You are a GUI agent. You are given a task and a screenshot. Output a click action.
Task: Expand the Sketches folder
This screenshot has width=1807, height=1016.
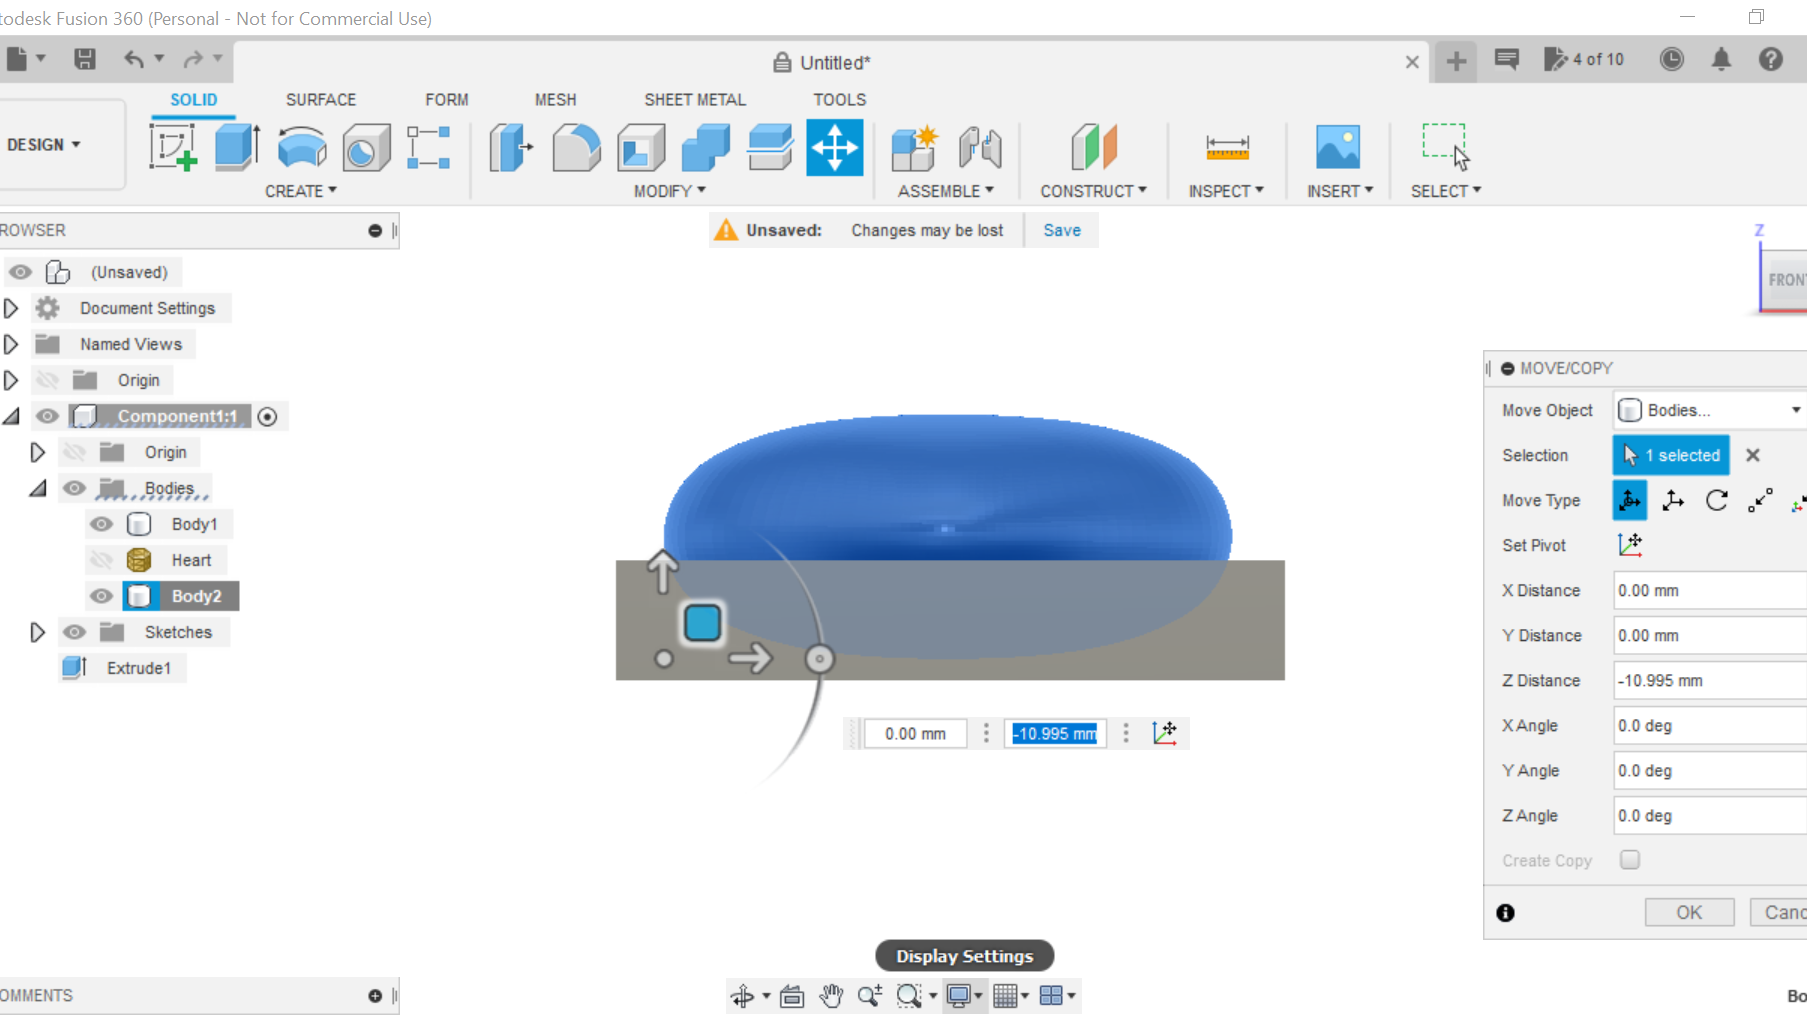tap(38, 631)
